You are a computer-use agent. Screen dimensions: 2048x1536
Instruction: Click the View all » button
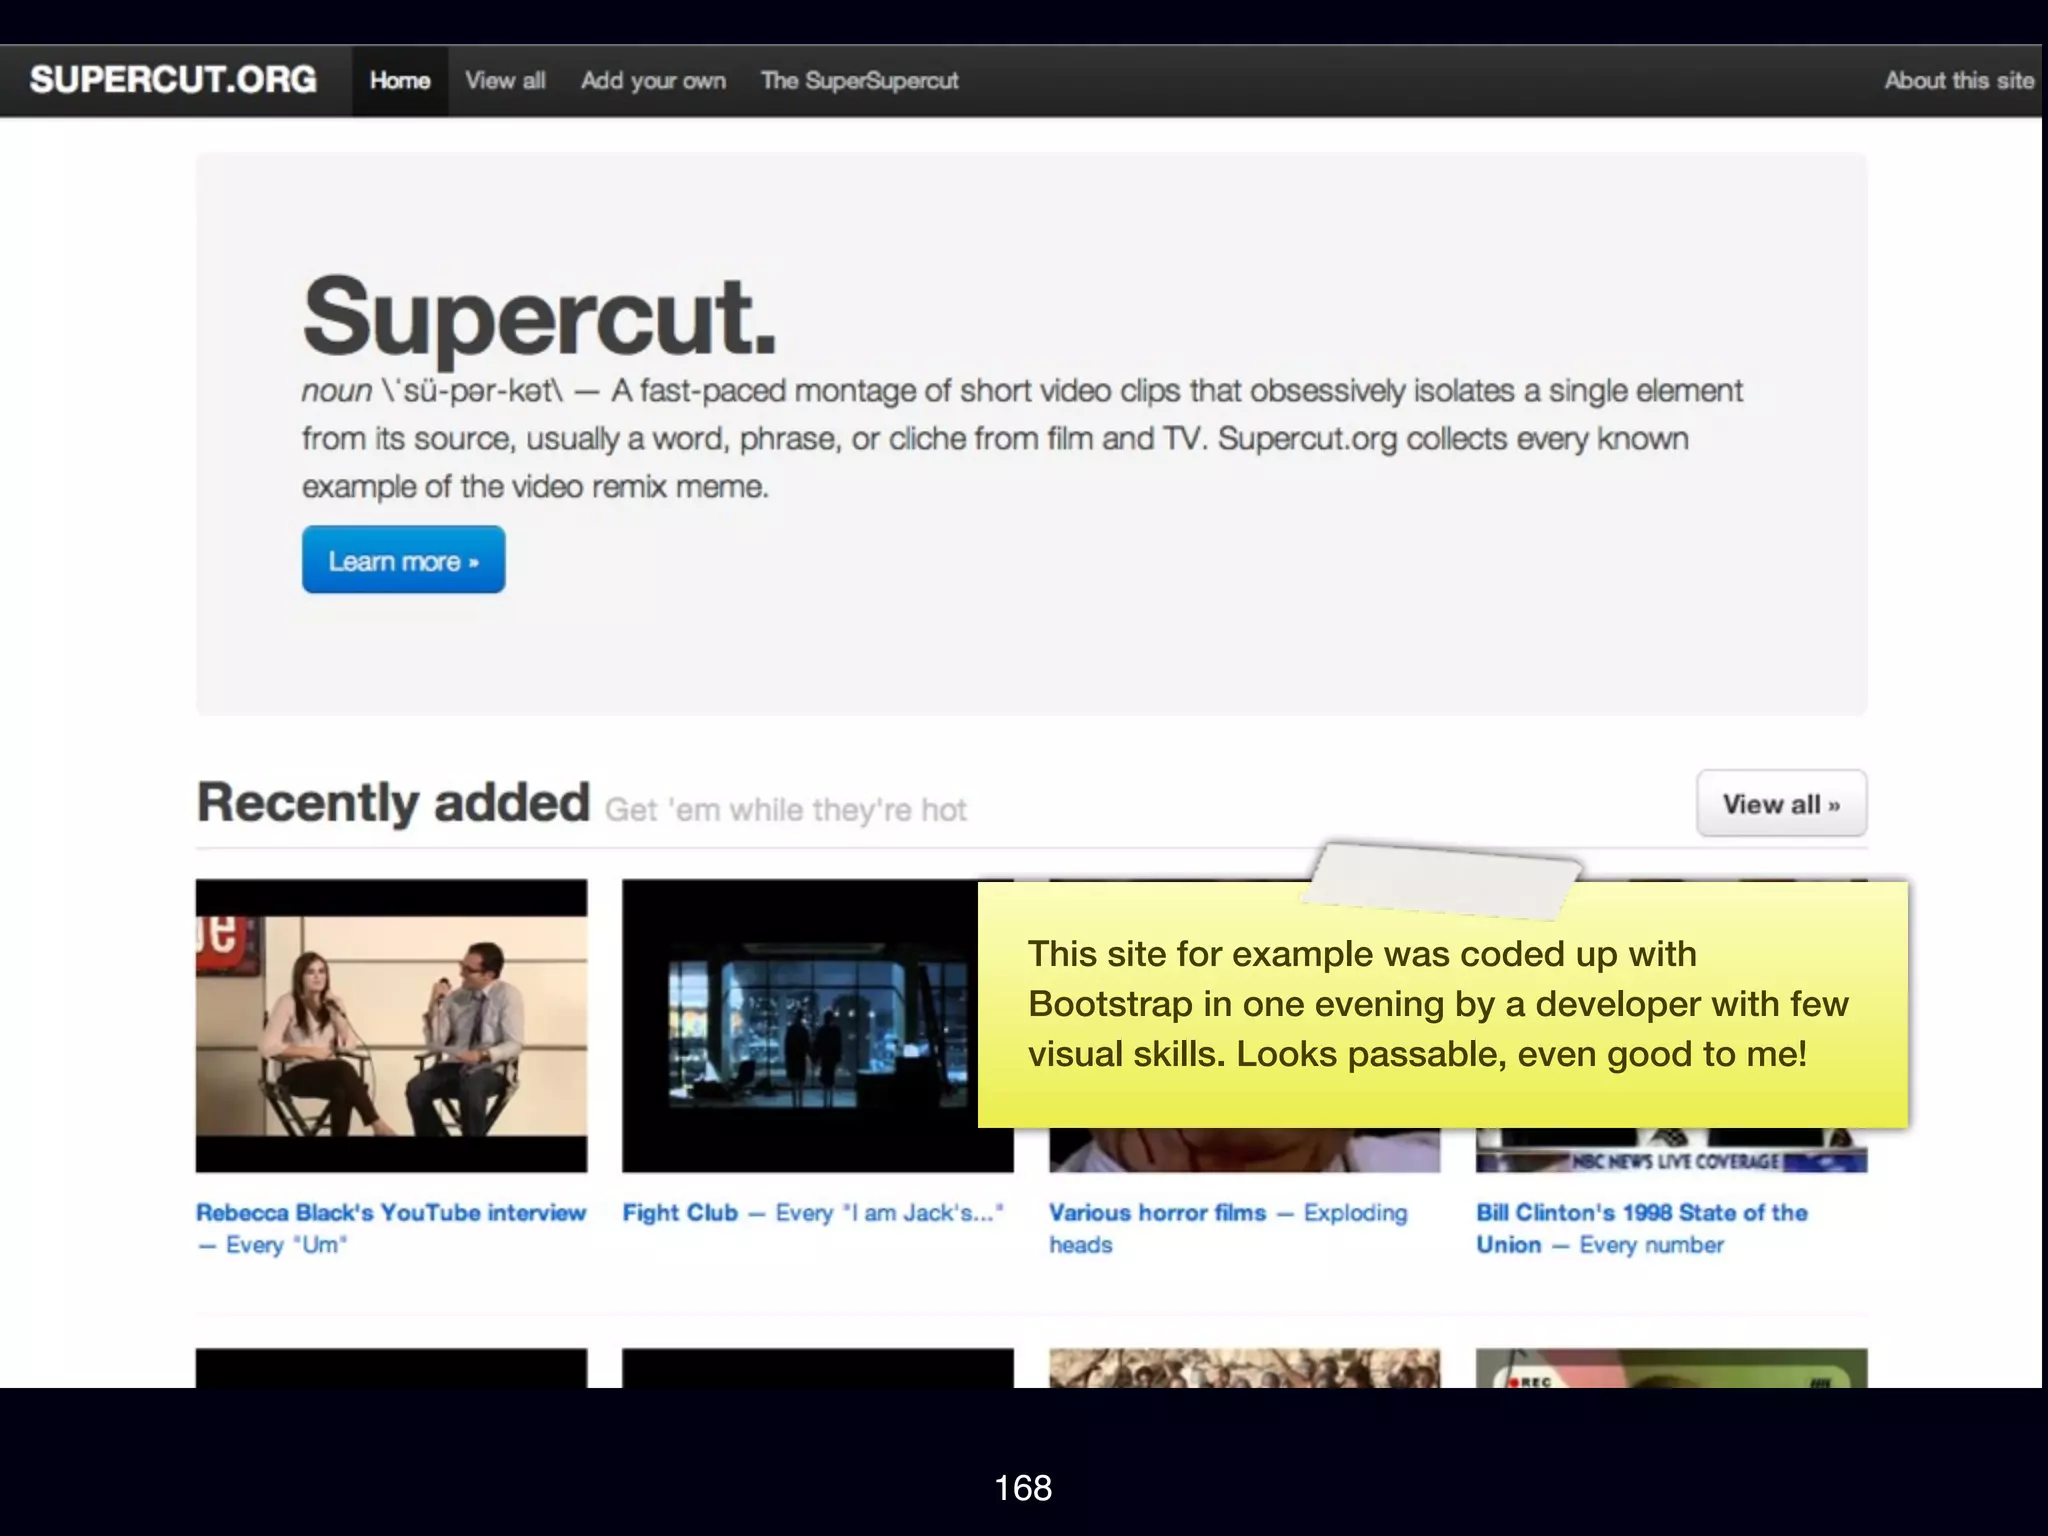click(x=1780, y=804)
